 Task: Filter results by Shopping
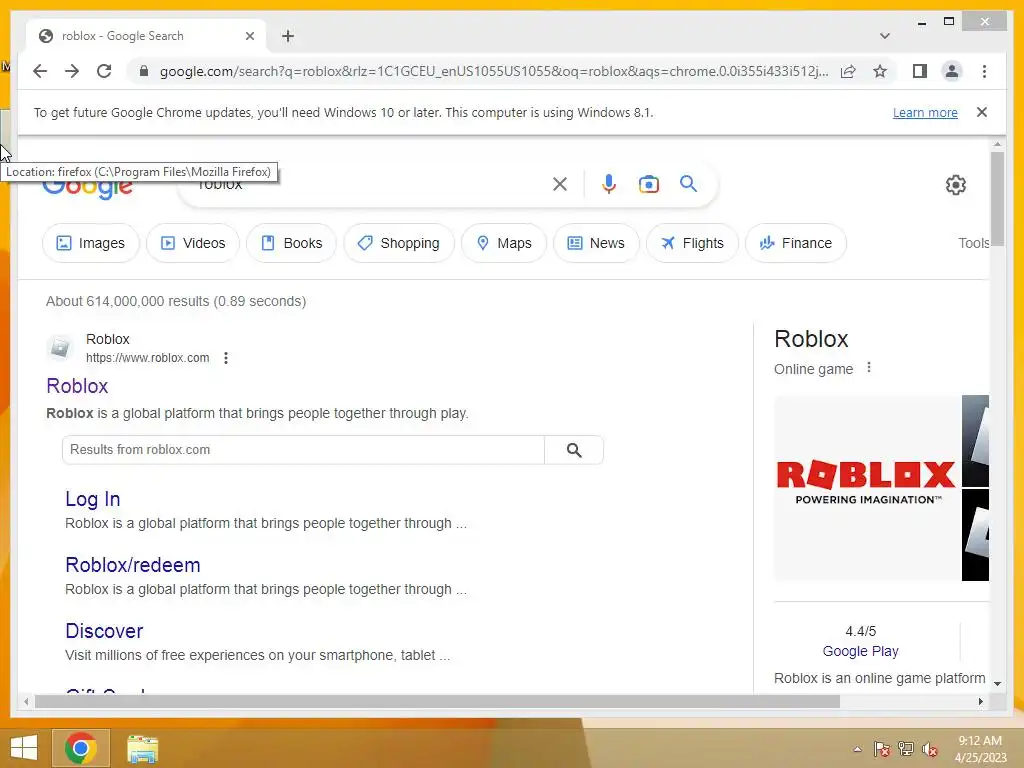coord(398,243)
